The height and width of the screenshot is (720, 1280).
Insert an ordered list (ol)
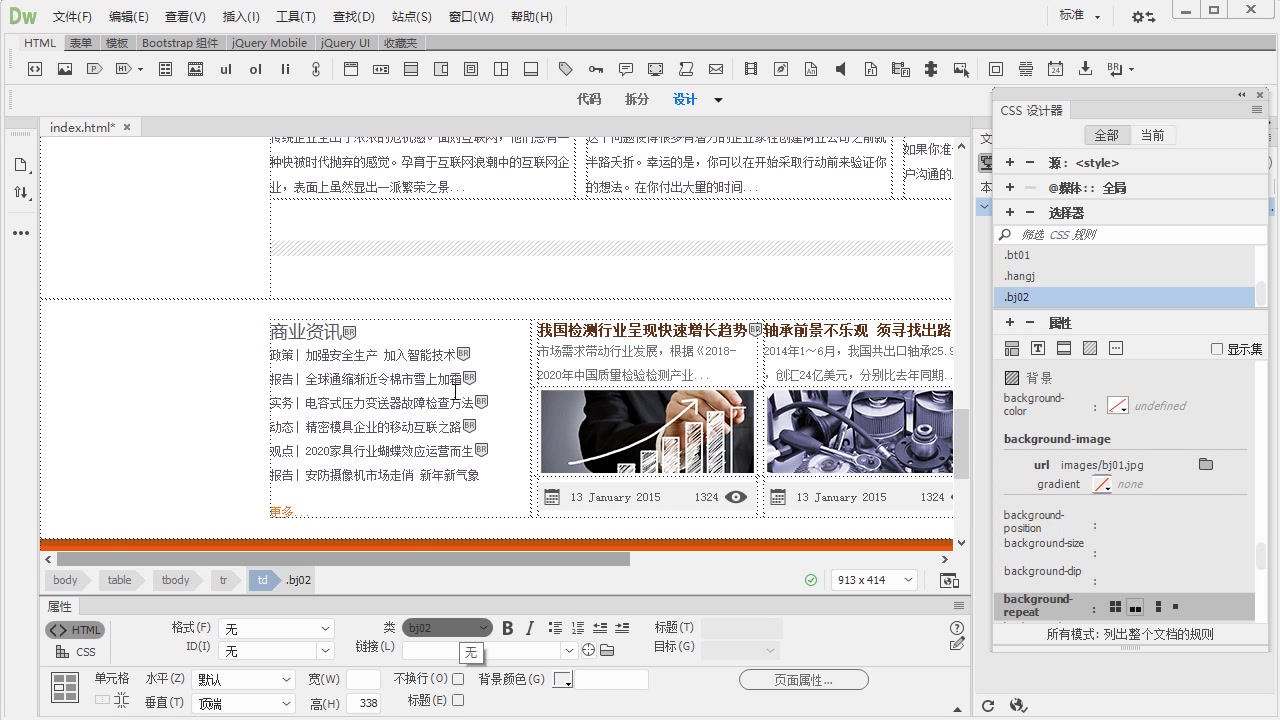click(x=256, y=69)
